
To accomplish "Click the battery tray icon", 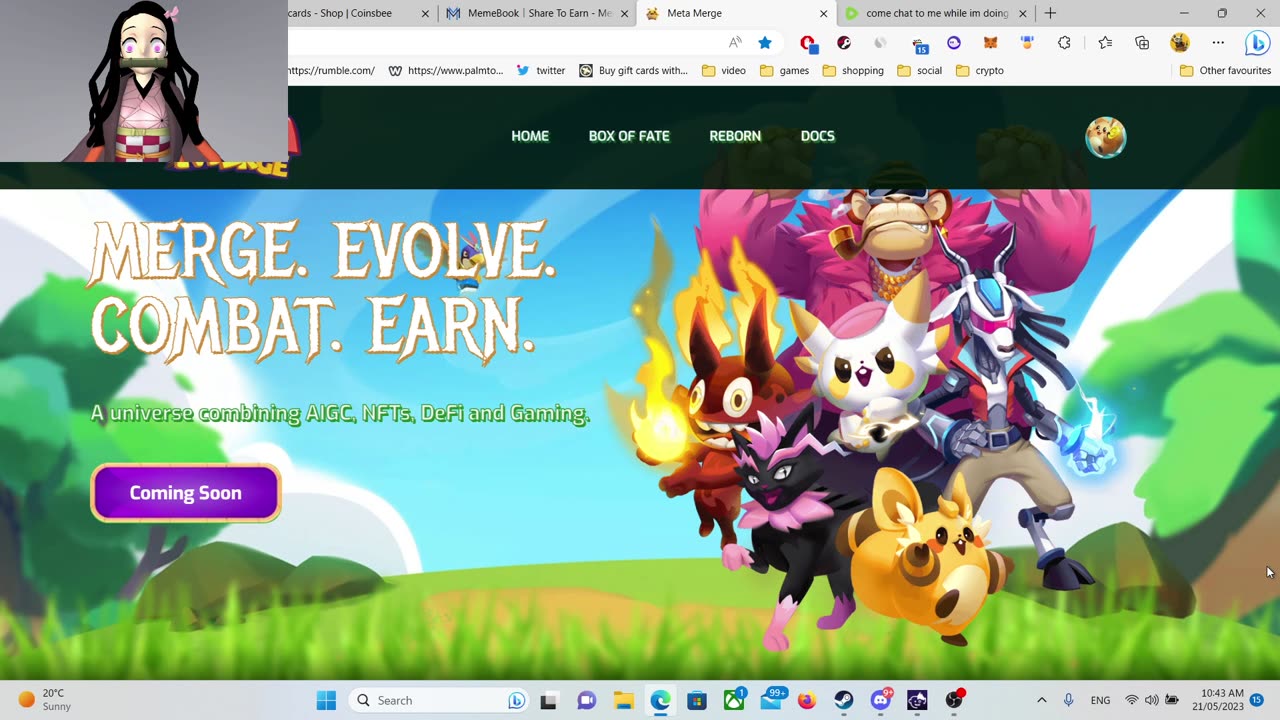I will (x=1172, y=700).
